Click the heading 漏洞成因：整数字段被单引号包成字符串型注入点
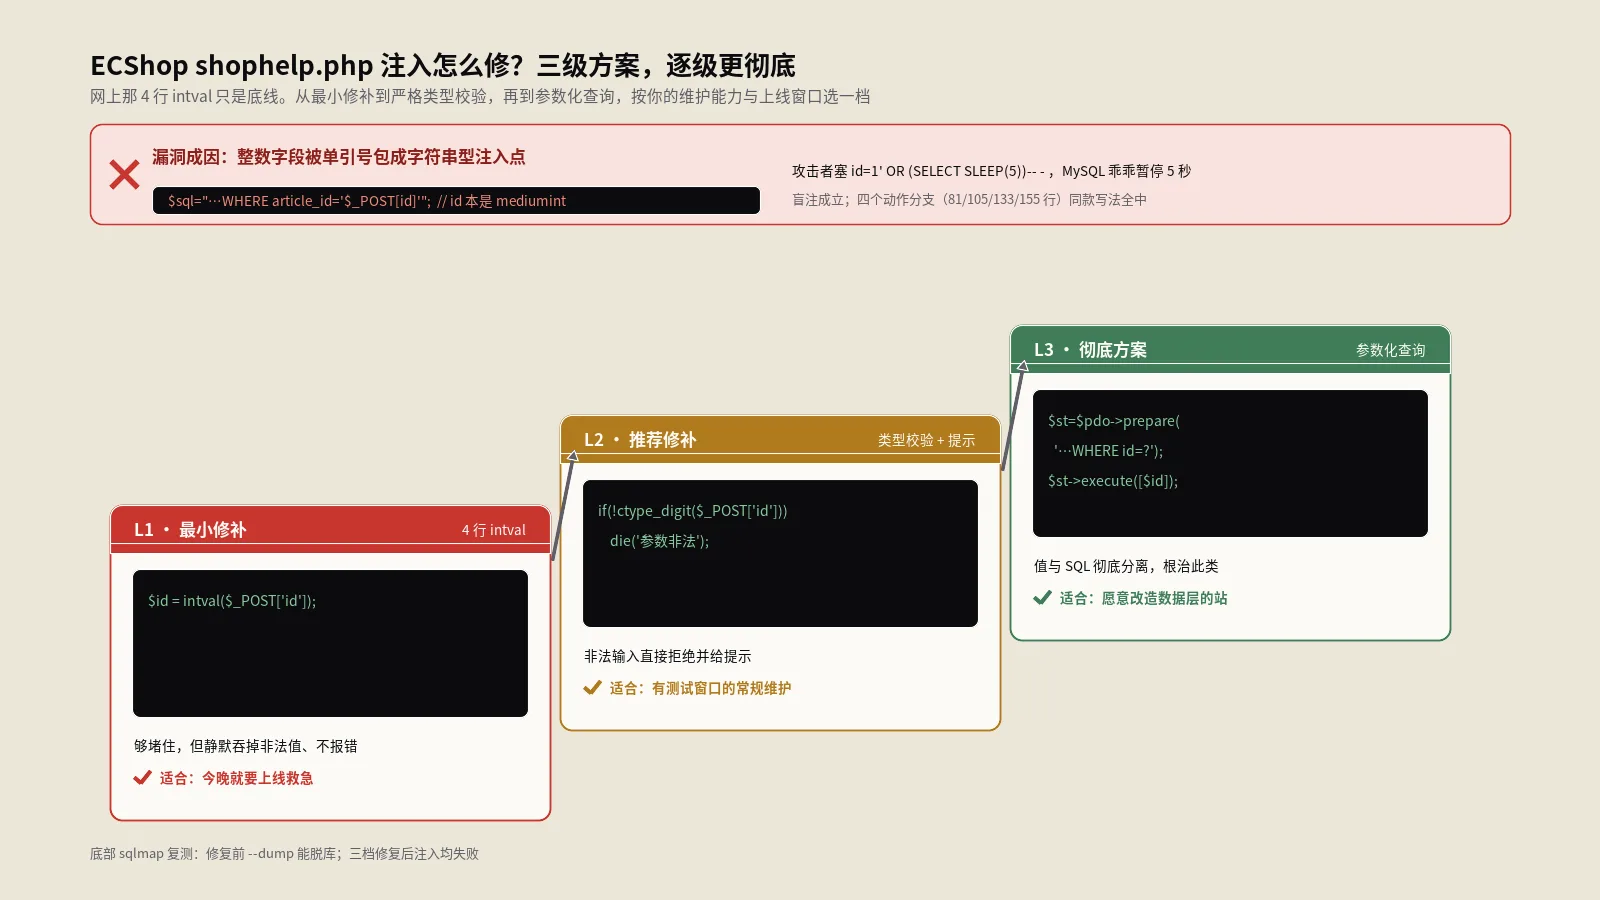 (x=339, y=157)
